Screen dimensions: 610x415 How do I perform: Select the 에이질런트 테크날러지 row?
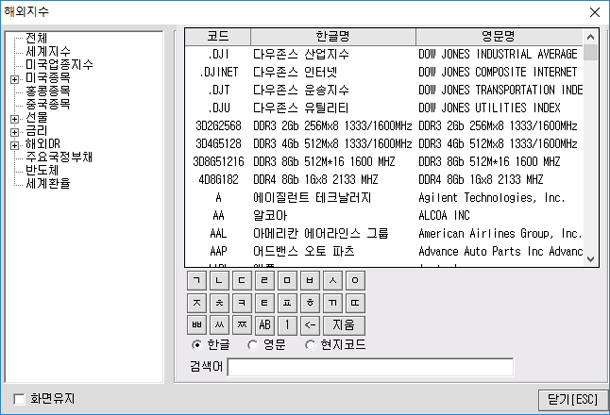(x=384, y=198)
